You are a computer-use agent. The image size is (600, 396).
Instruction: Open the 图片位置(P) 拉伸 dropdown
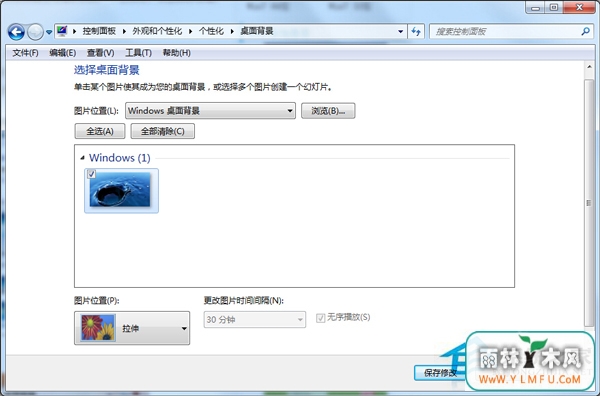pos(132,328)
